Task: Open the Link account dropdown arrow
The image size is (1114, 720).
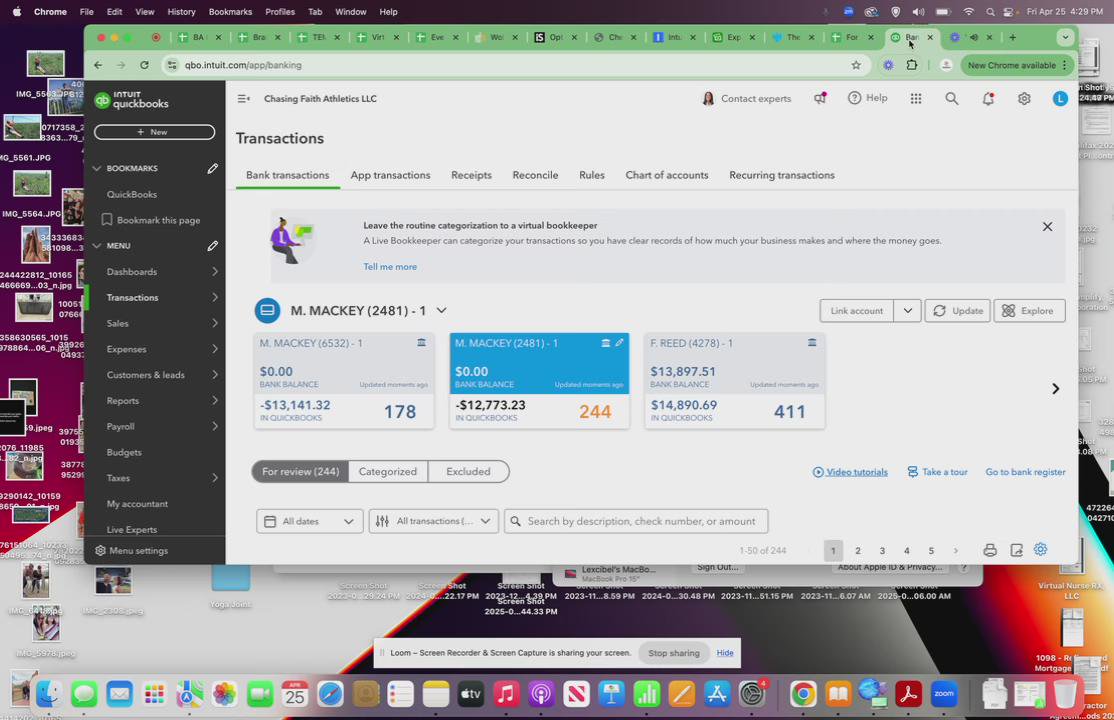Action: [x=907, y=311]
